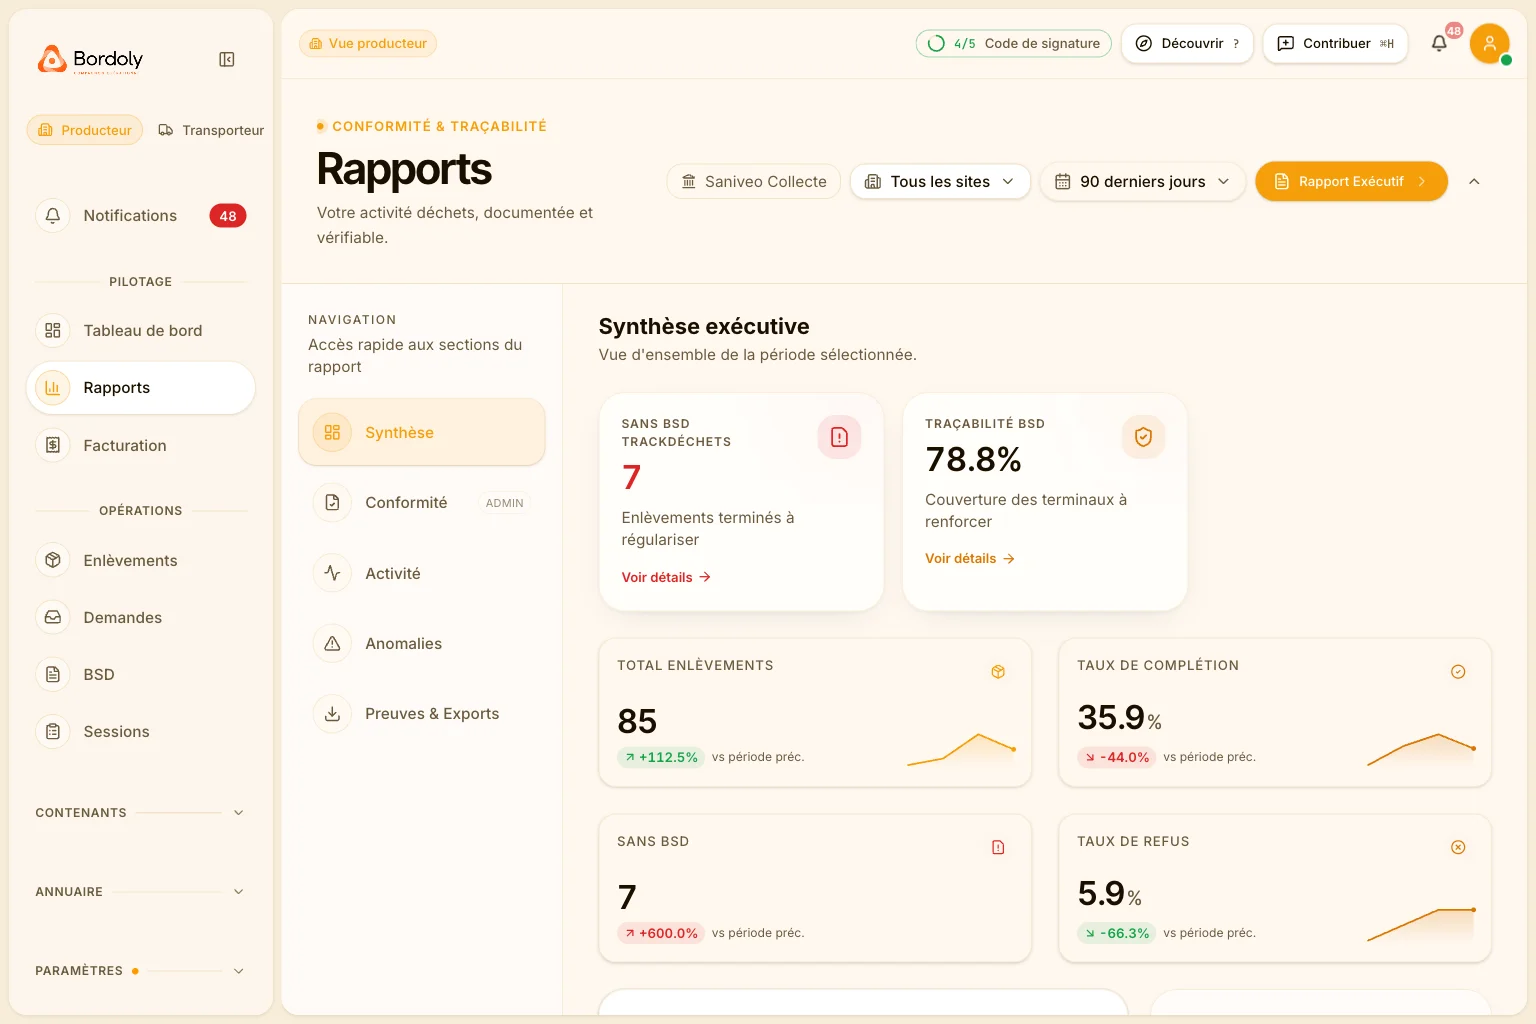
Task: Jump to the Anomalies section
Action: click(x=422, y=643)
